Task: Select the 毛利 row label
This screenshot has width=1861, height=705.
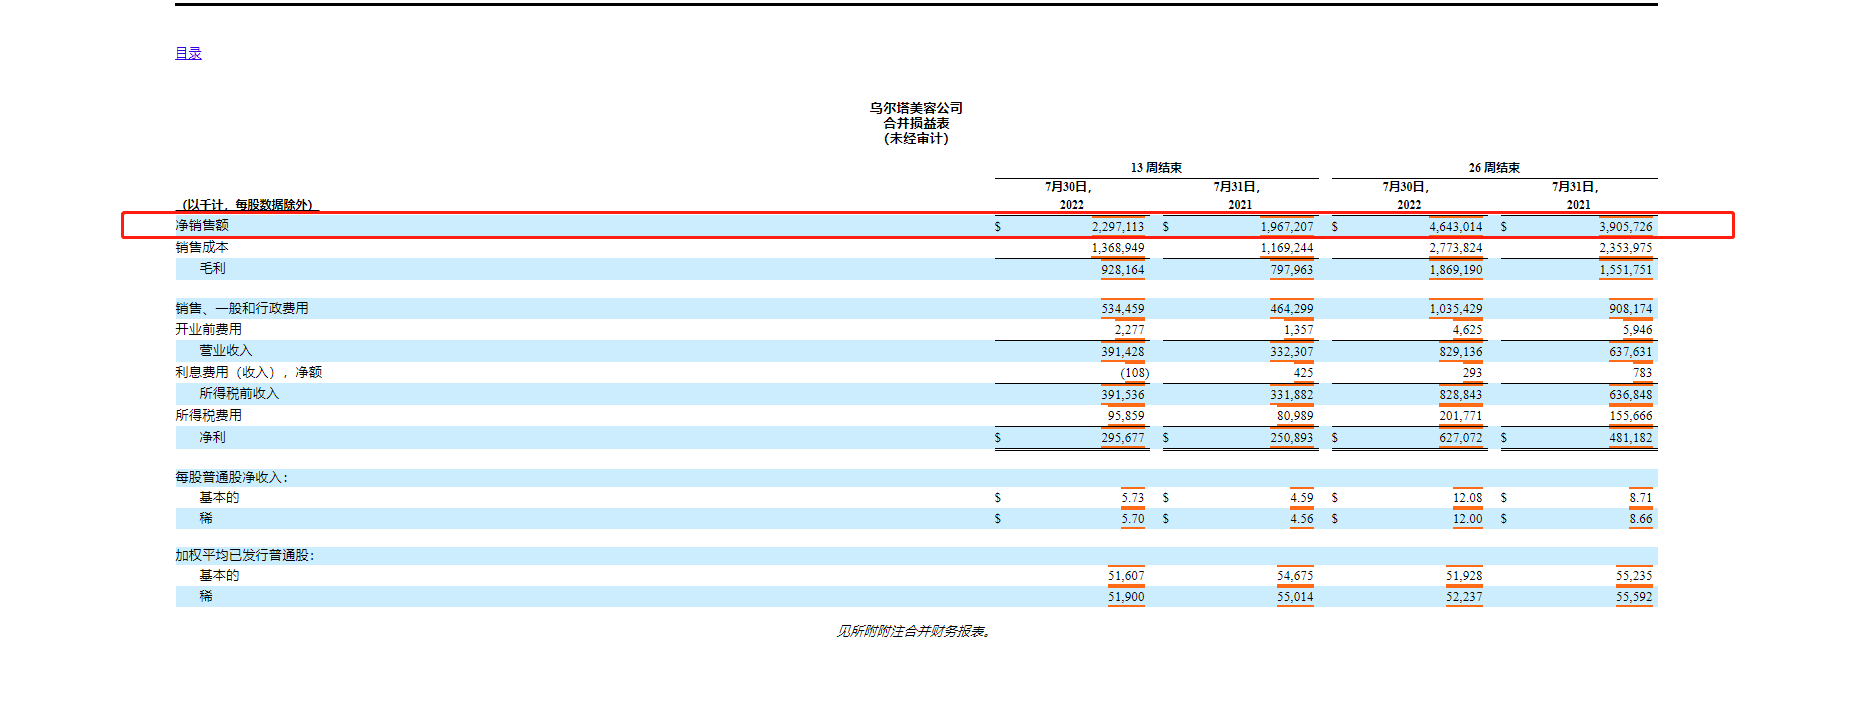Action: [x=212, y=269]
